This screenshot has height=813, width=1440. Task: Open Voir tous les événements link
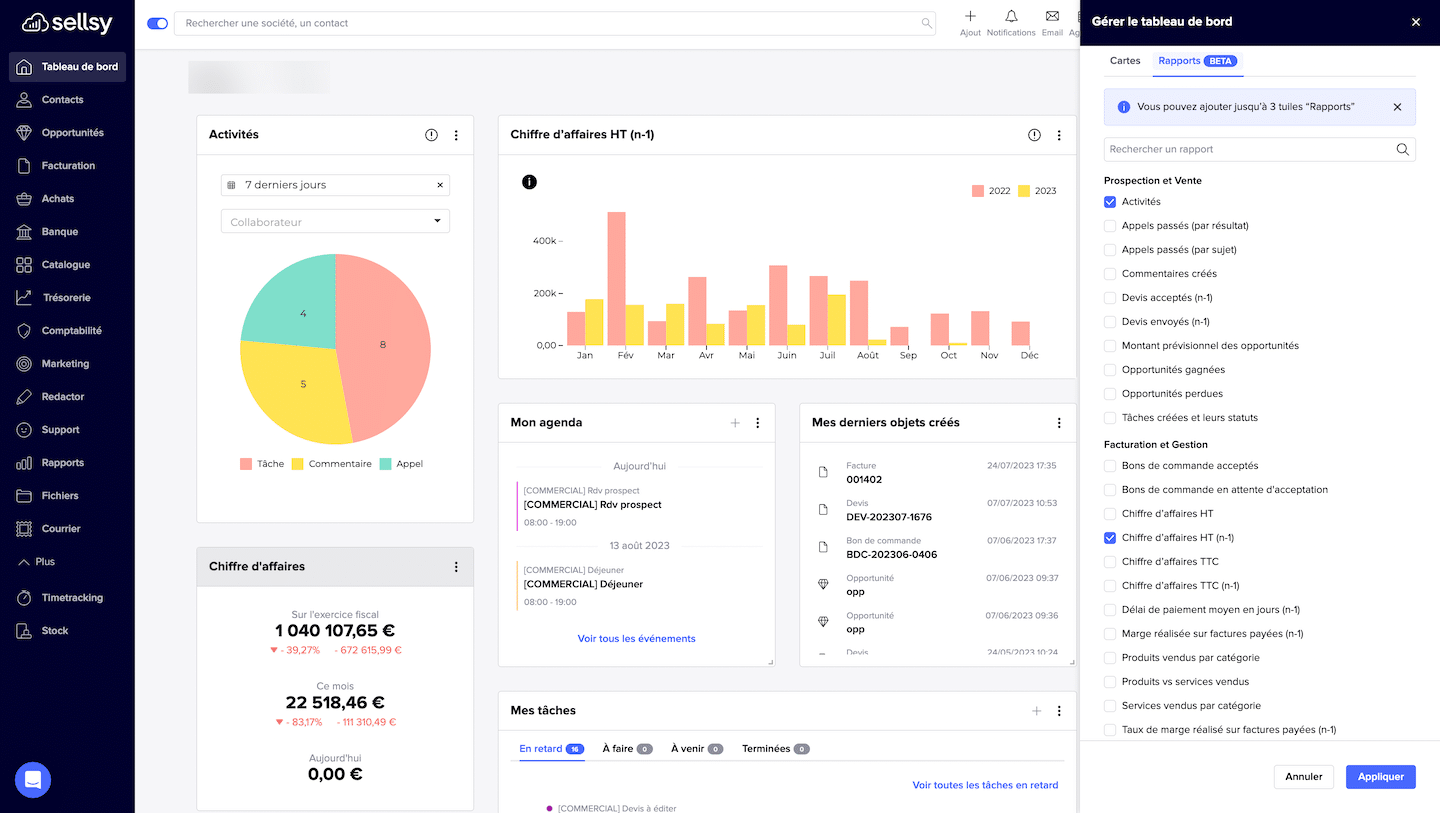636,639
